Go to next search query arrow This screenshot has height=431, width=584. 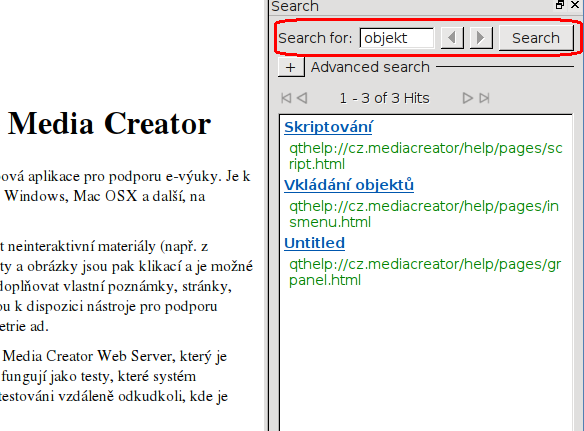(x=481, y=38)
